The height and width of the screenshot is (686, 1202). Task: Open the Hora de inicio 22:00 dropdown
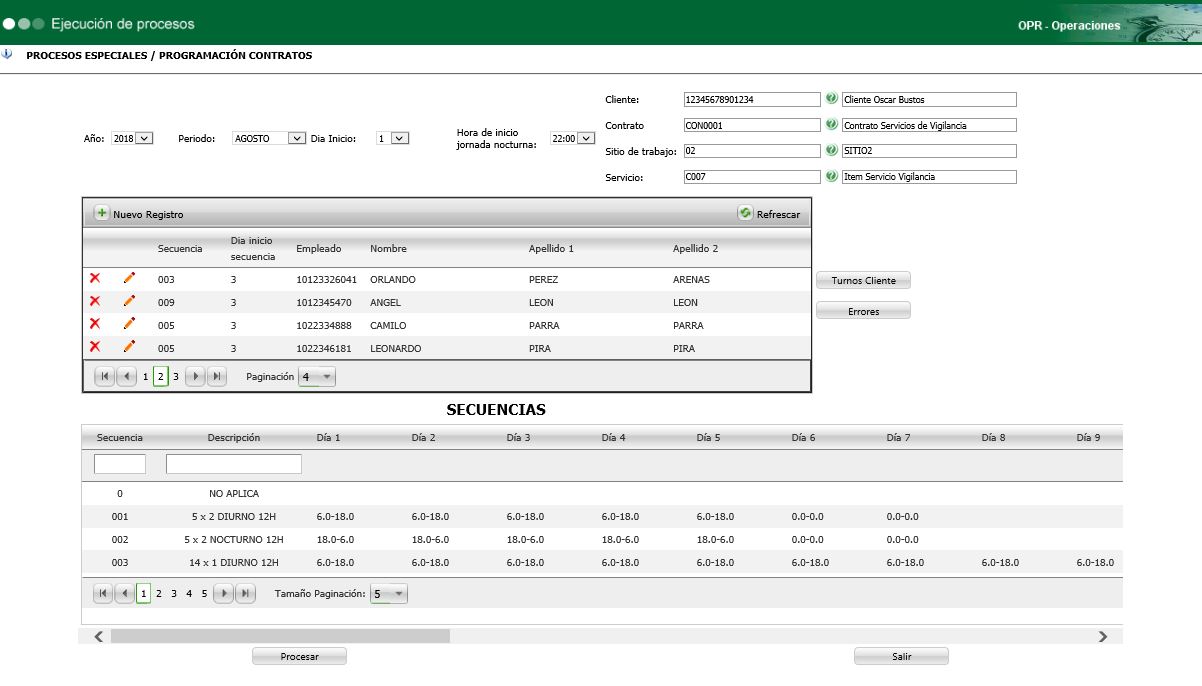pos(564,139)
